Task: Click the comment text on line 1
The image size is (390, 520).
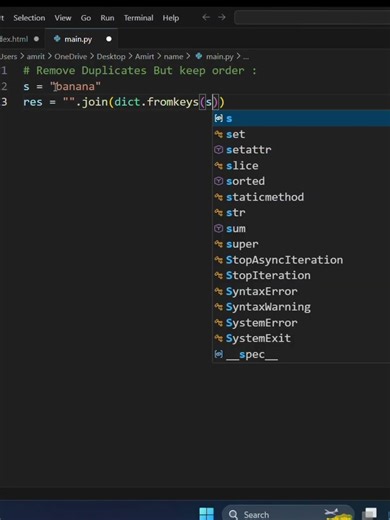Action: 140,71
